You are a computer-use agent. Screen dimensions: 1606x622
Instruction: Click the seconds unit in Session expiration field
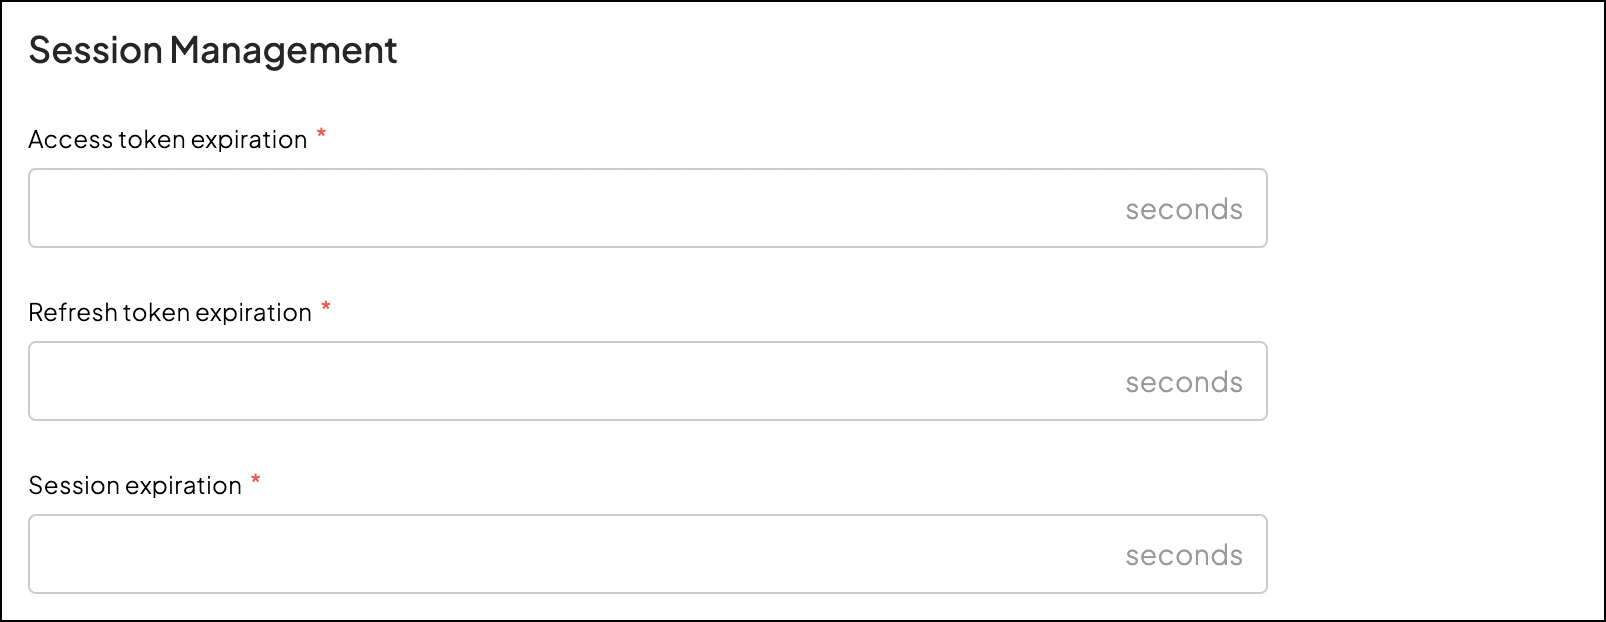[x=1184, y=555]
